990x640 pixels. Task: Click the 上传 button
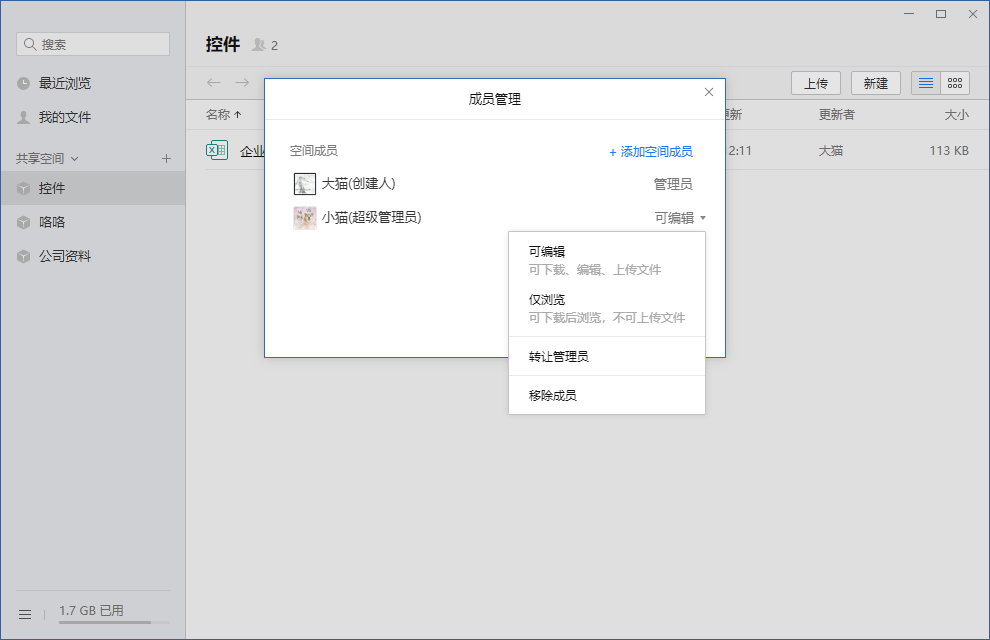tap(815, 83)
